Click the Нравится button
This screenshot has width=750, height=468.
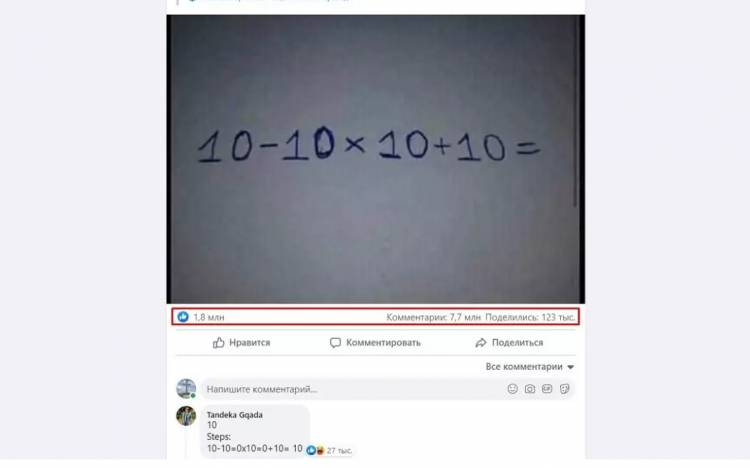point(242,343)
